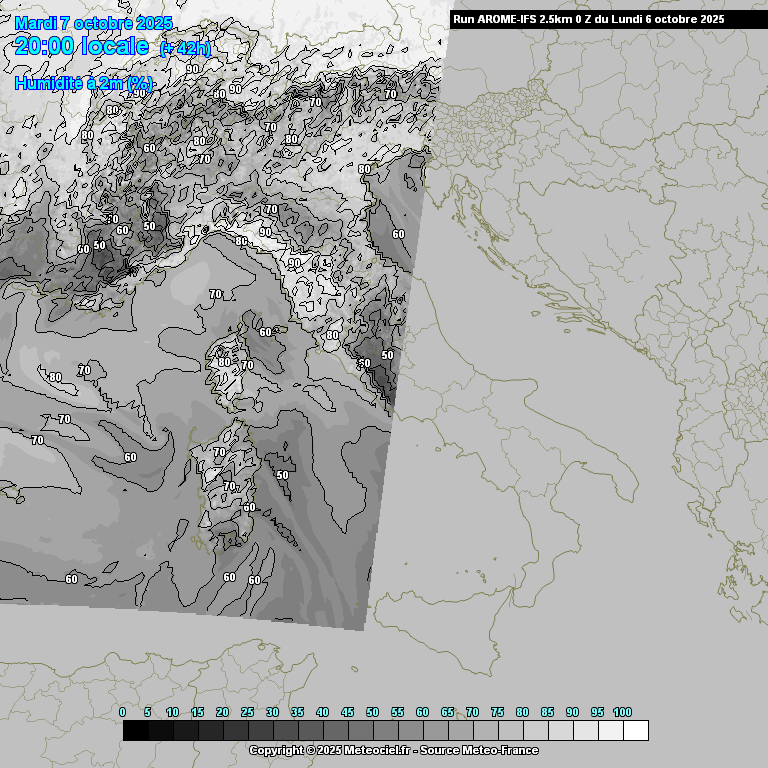Click the "20:00 locale" time heading
768x768 pixels.
pos(82,46)
